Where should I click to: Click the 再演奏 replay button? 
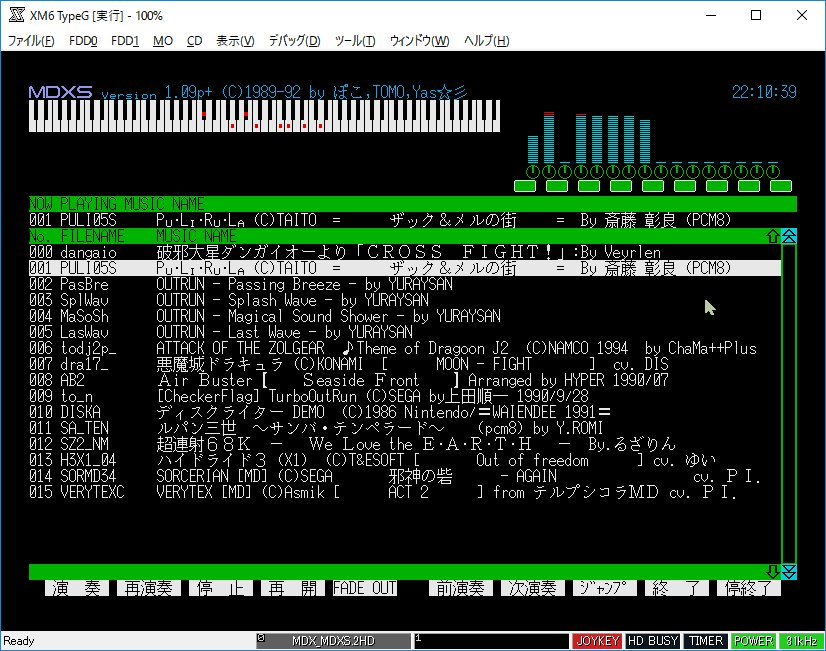click(x=149, y=588)
